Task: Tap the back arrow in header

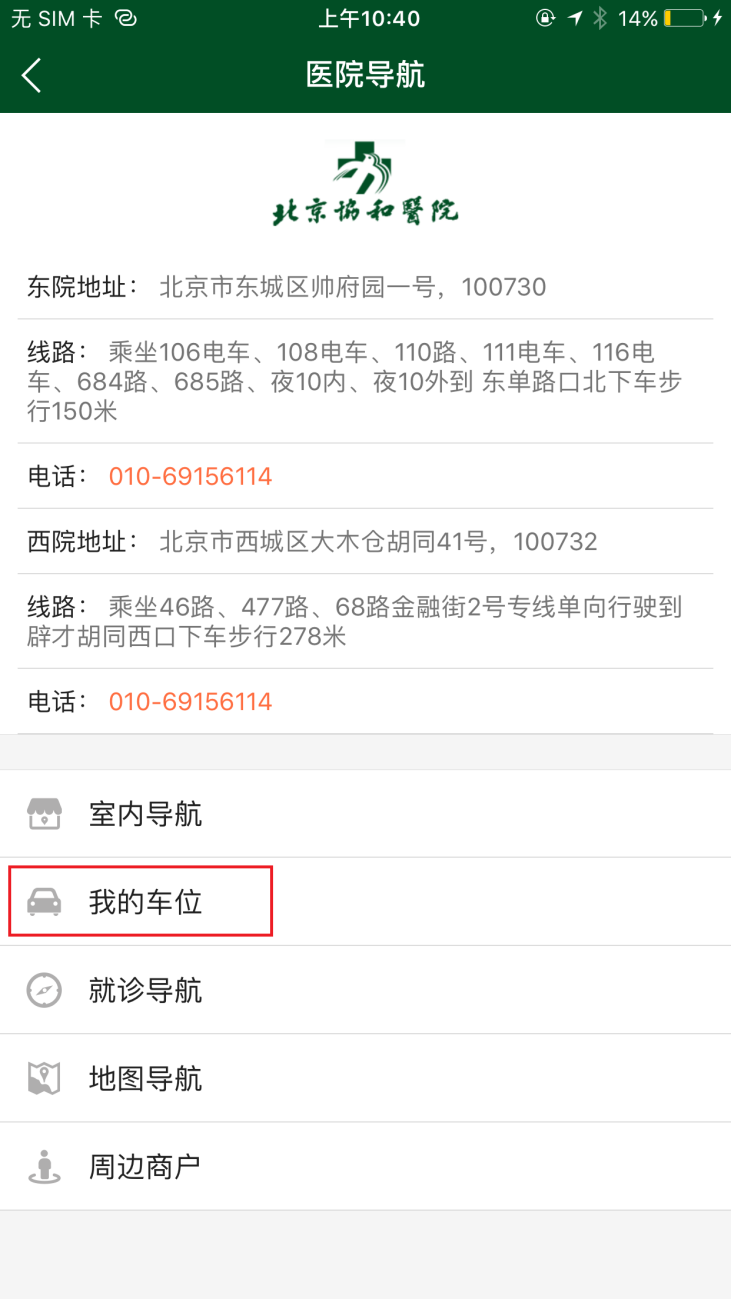Action: coord(31,75)
